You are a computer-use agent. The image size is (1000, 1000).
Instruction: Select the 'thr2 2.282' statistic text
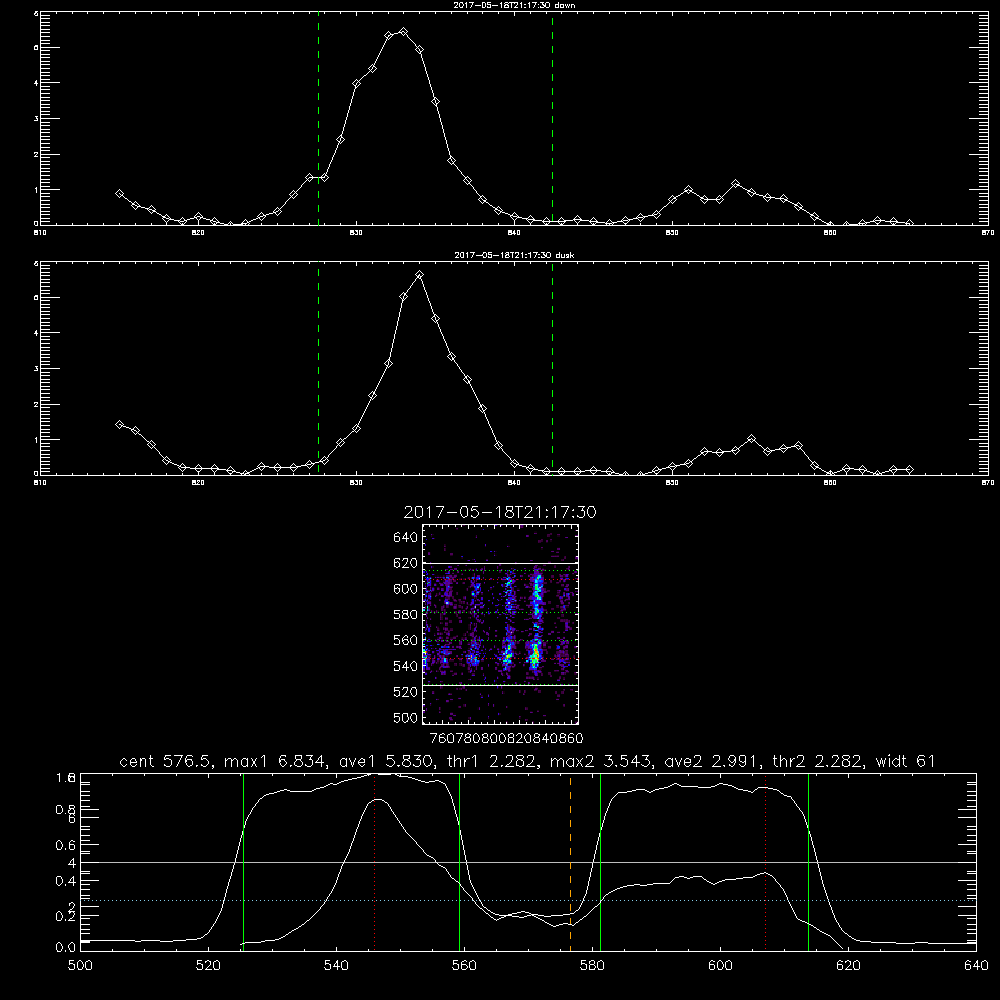(x=819, y=761)
